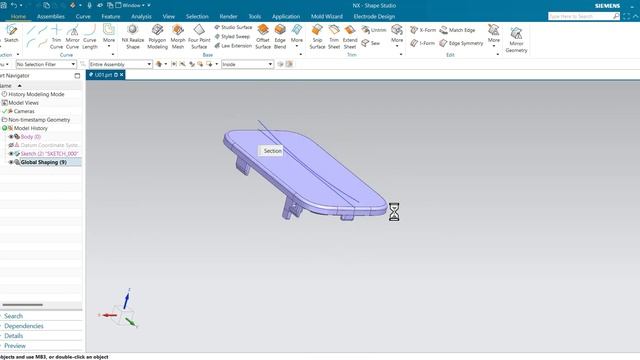Expand the Dependencies panel
This screenshot has width=640, height=360.
24,326
